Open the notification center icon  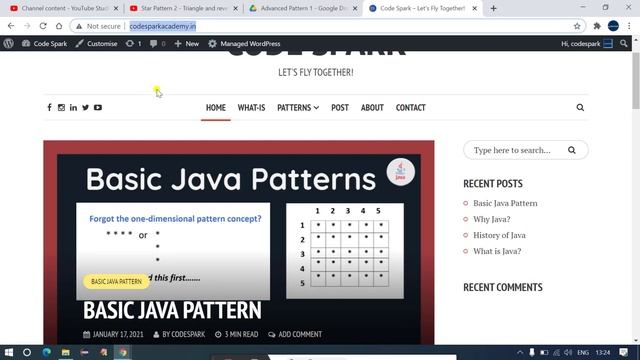(x=624, y=352)
